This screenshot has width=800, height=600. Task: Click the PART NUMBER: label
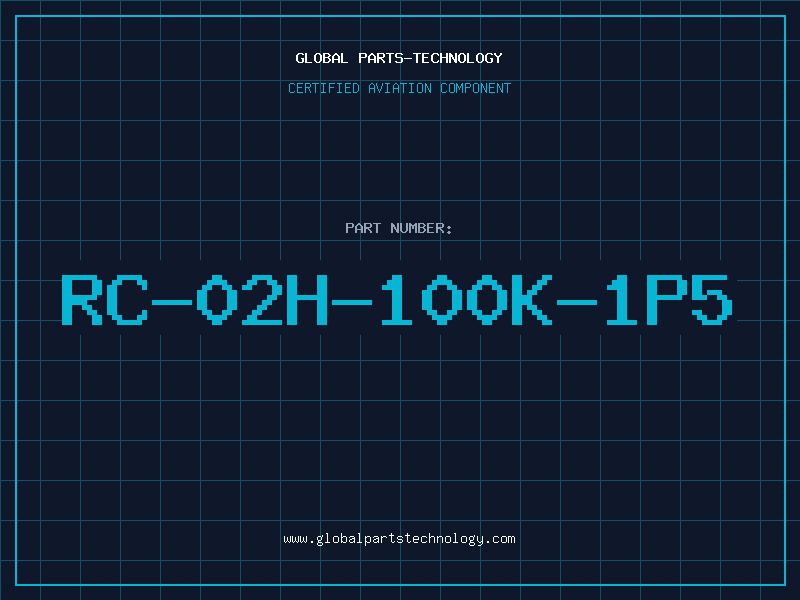click(x=399, y=228)
